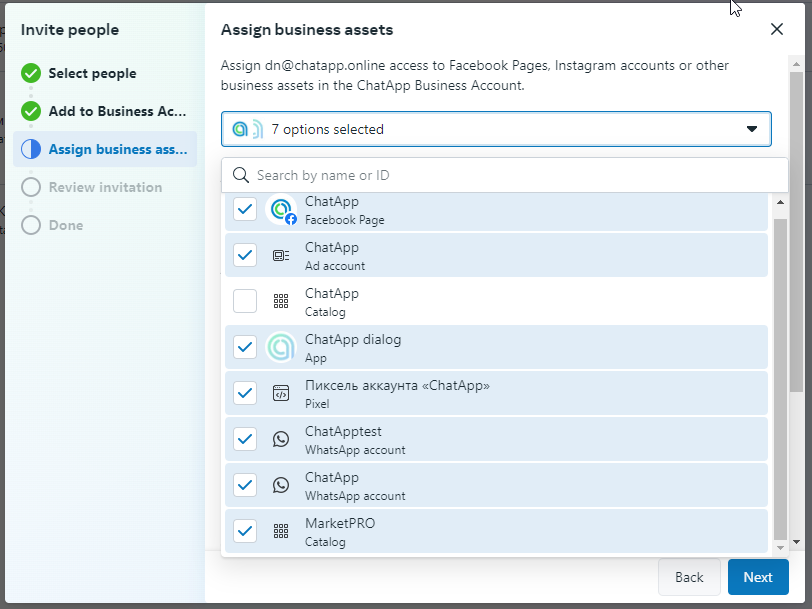Check the unchecked ChatApp Catalog checkbox
Viewport: 812px width, 609px height.
[x=245, y=301]
